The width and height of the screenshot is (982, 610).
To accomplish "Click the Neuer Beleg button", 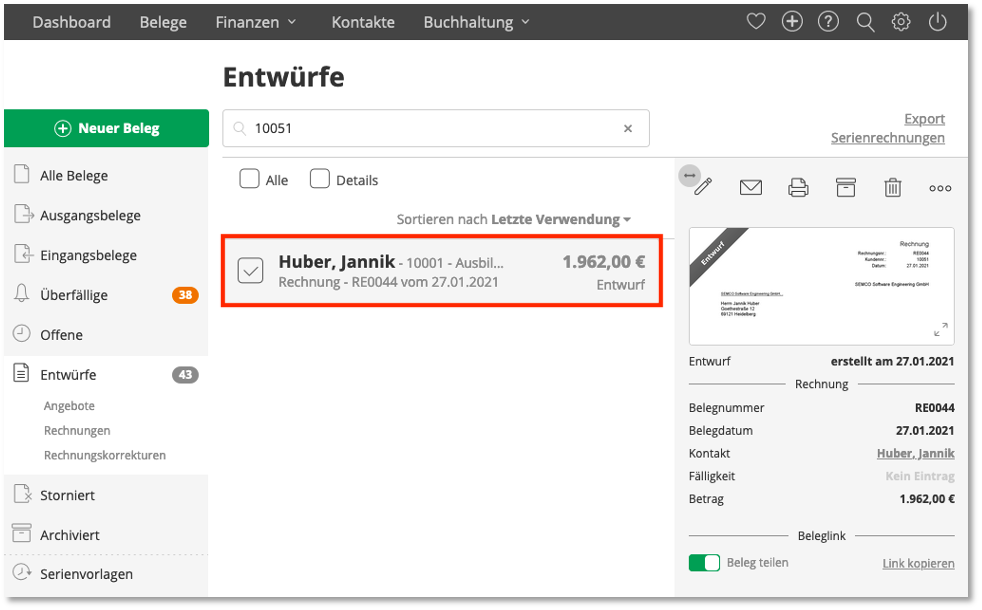I will tap(106, 128).
